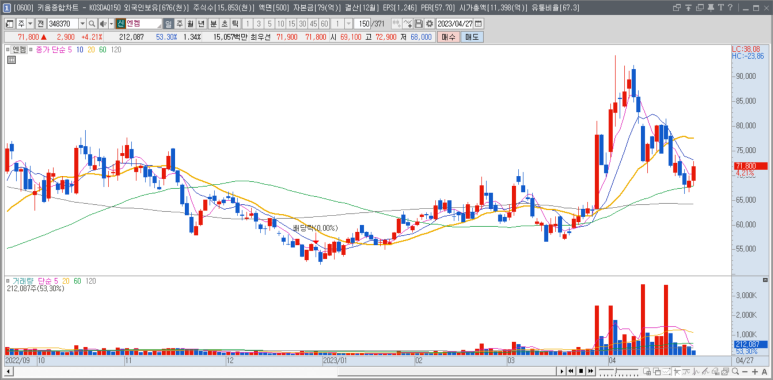Select the 60 interval preset button
773x380 pixels.
click(x=324, y=24)
